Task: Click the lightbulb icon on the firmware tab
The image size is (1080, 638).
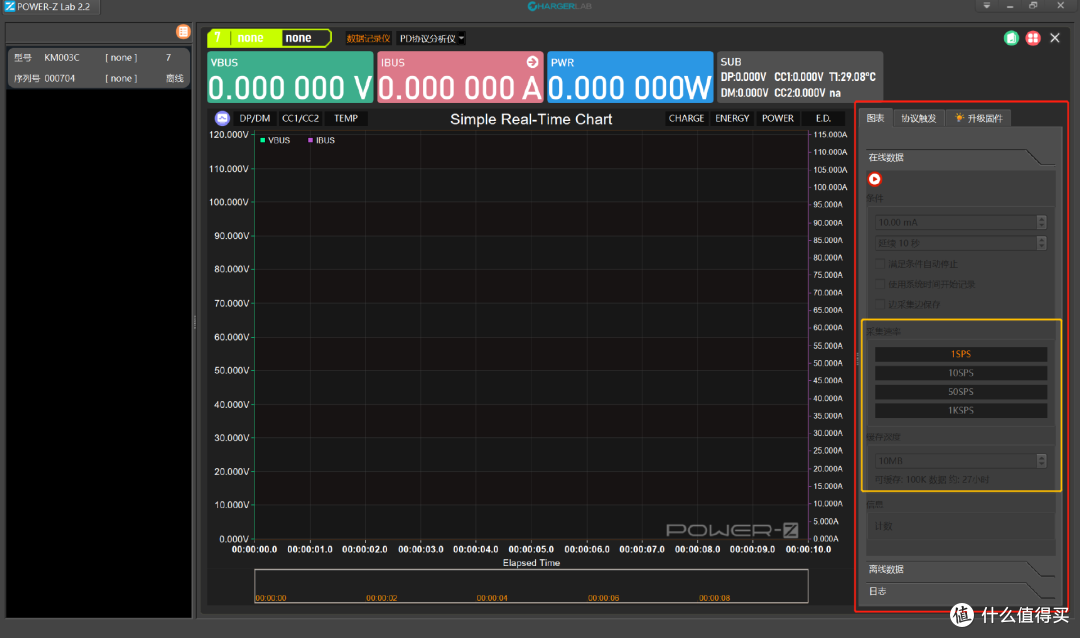Action: (x=959, y=118)
